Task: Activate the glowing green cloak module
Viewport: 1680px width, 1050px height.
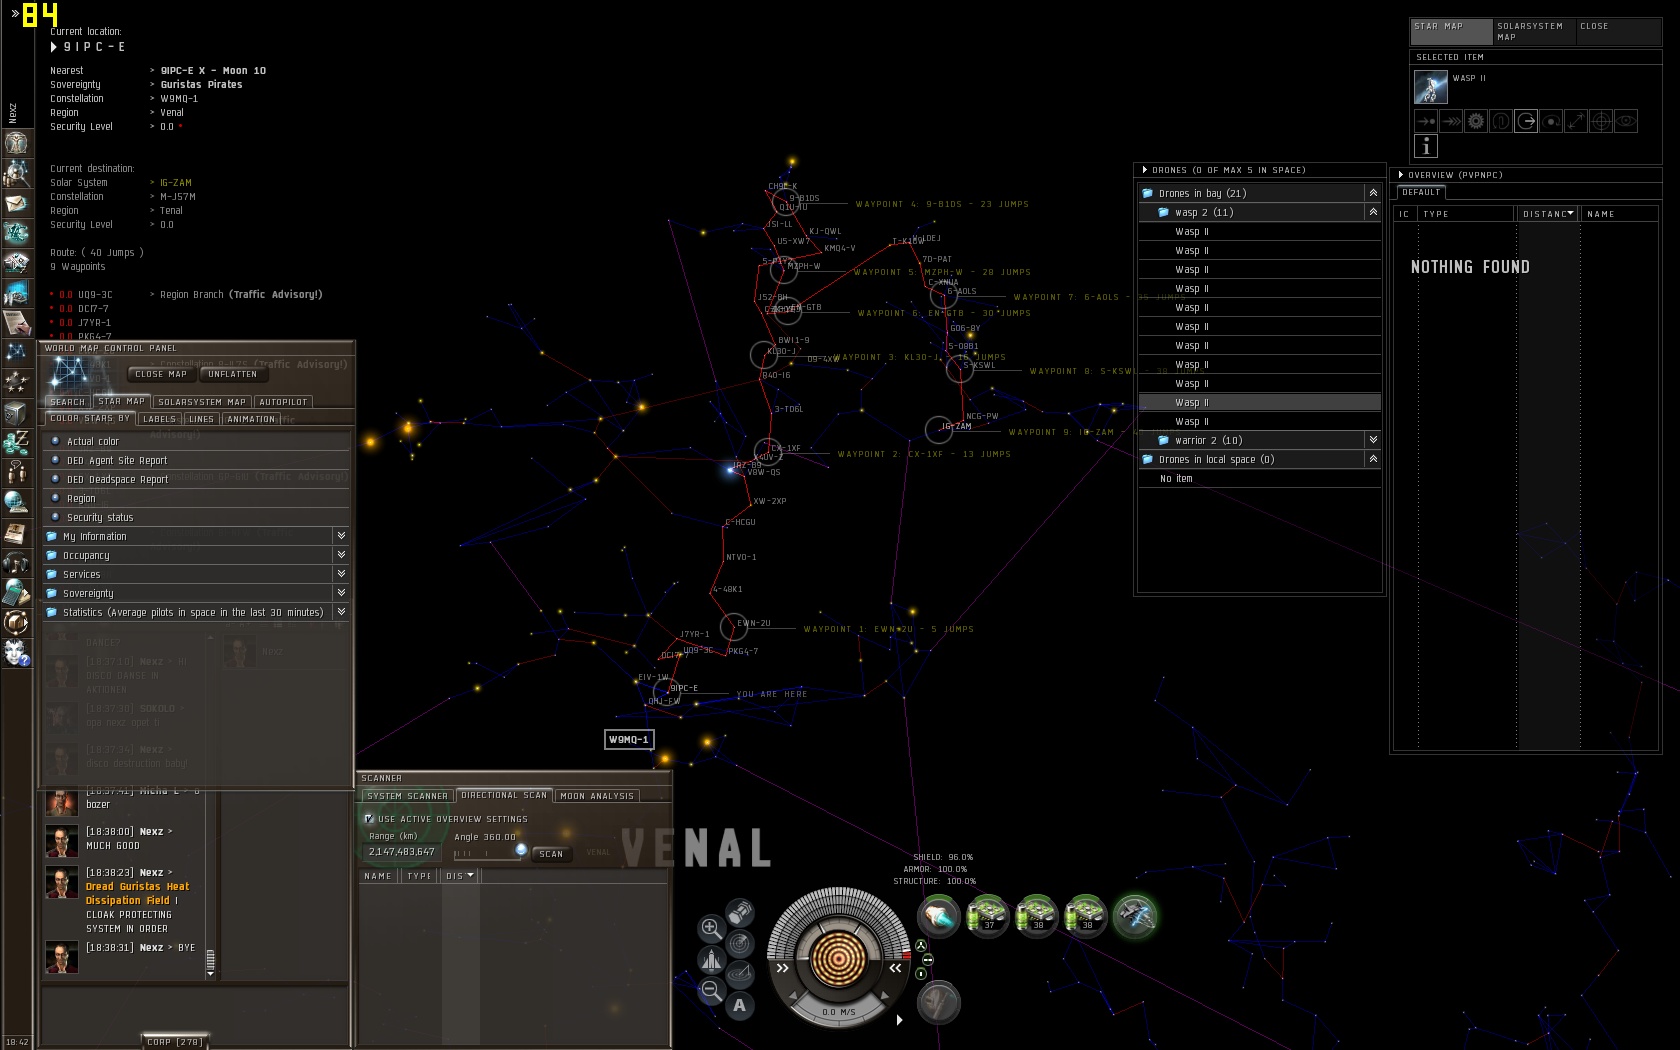Action: (x=1135, y=915)
